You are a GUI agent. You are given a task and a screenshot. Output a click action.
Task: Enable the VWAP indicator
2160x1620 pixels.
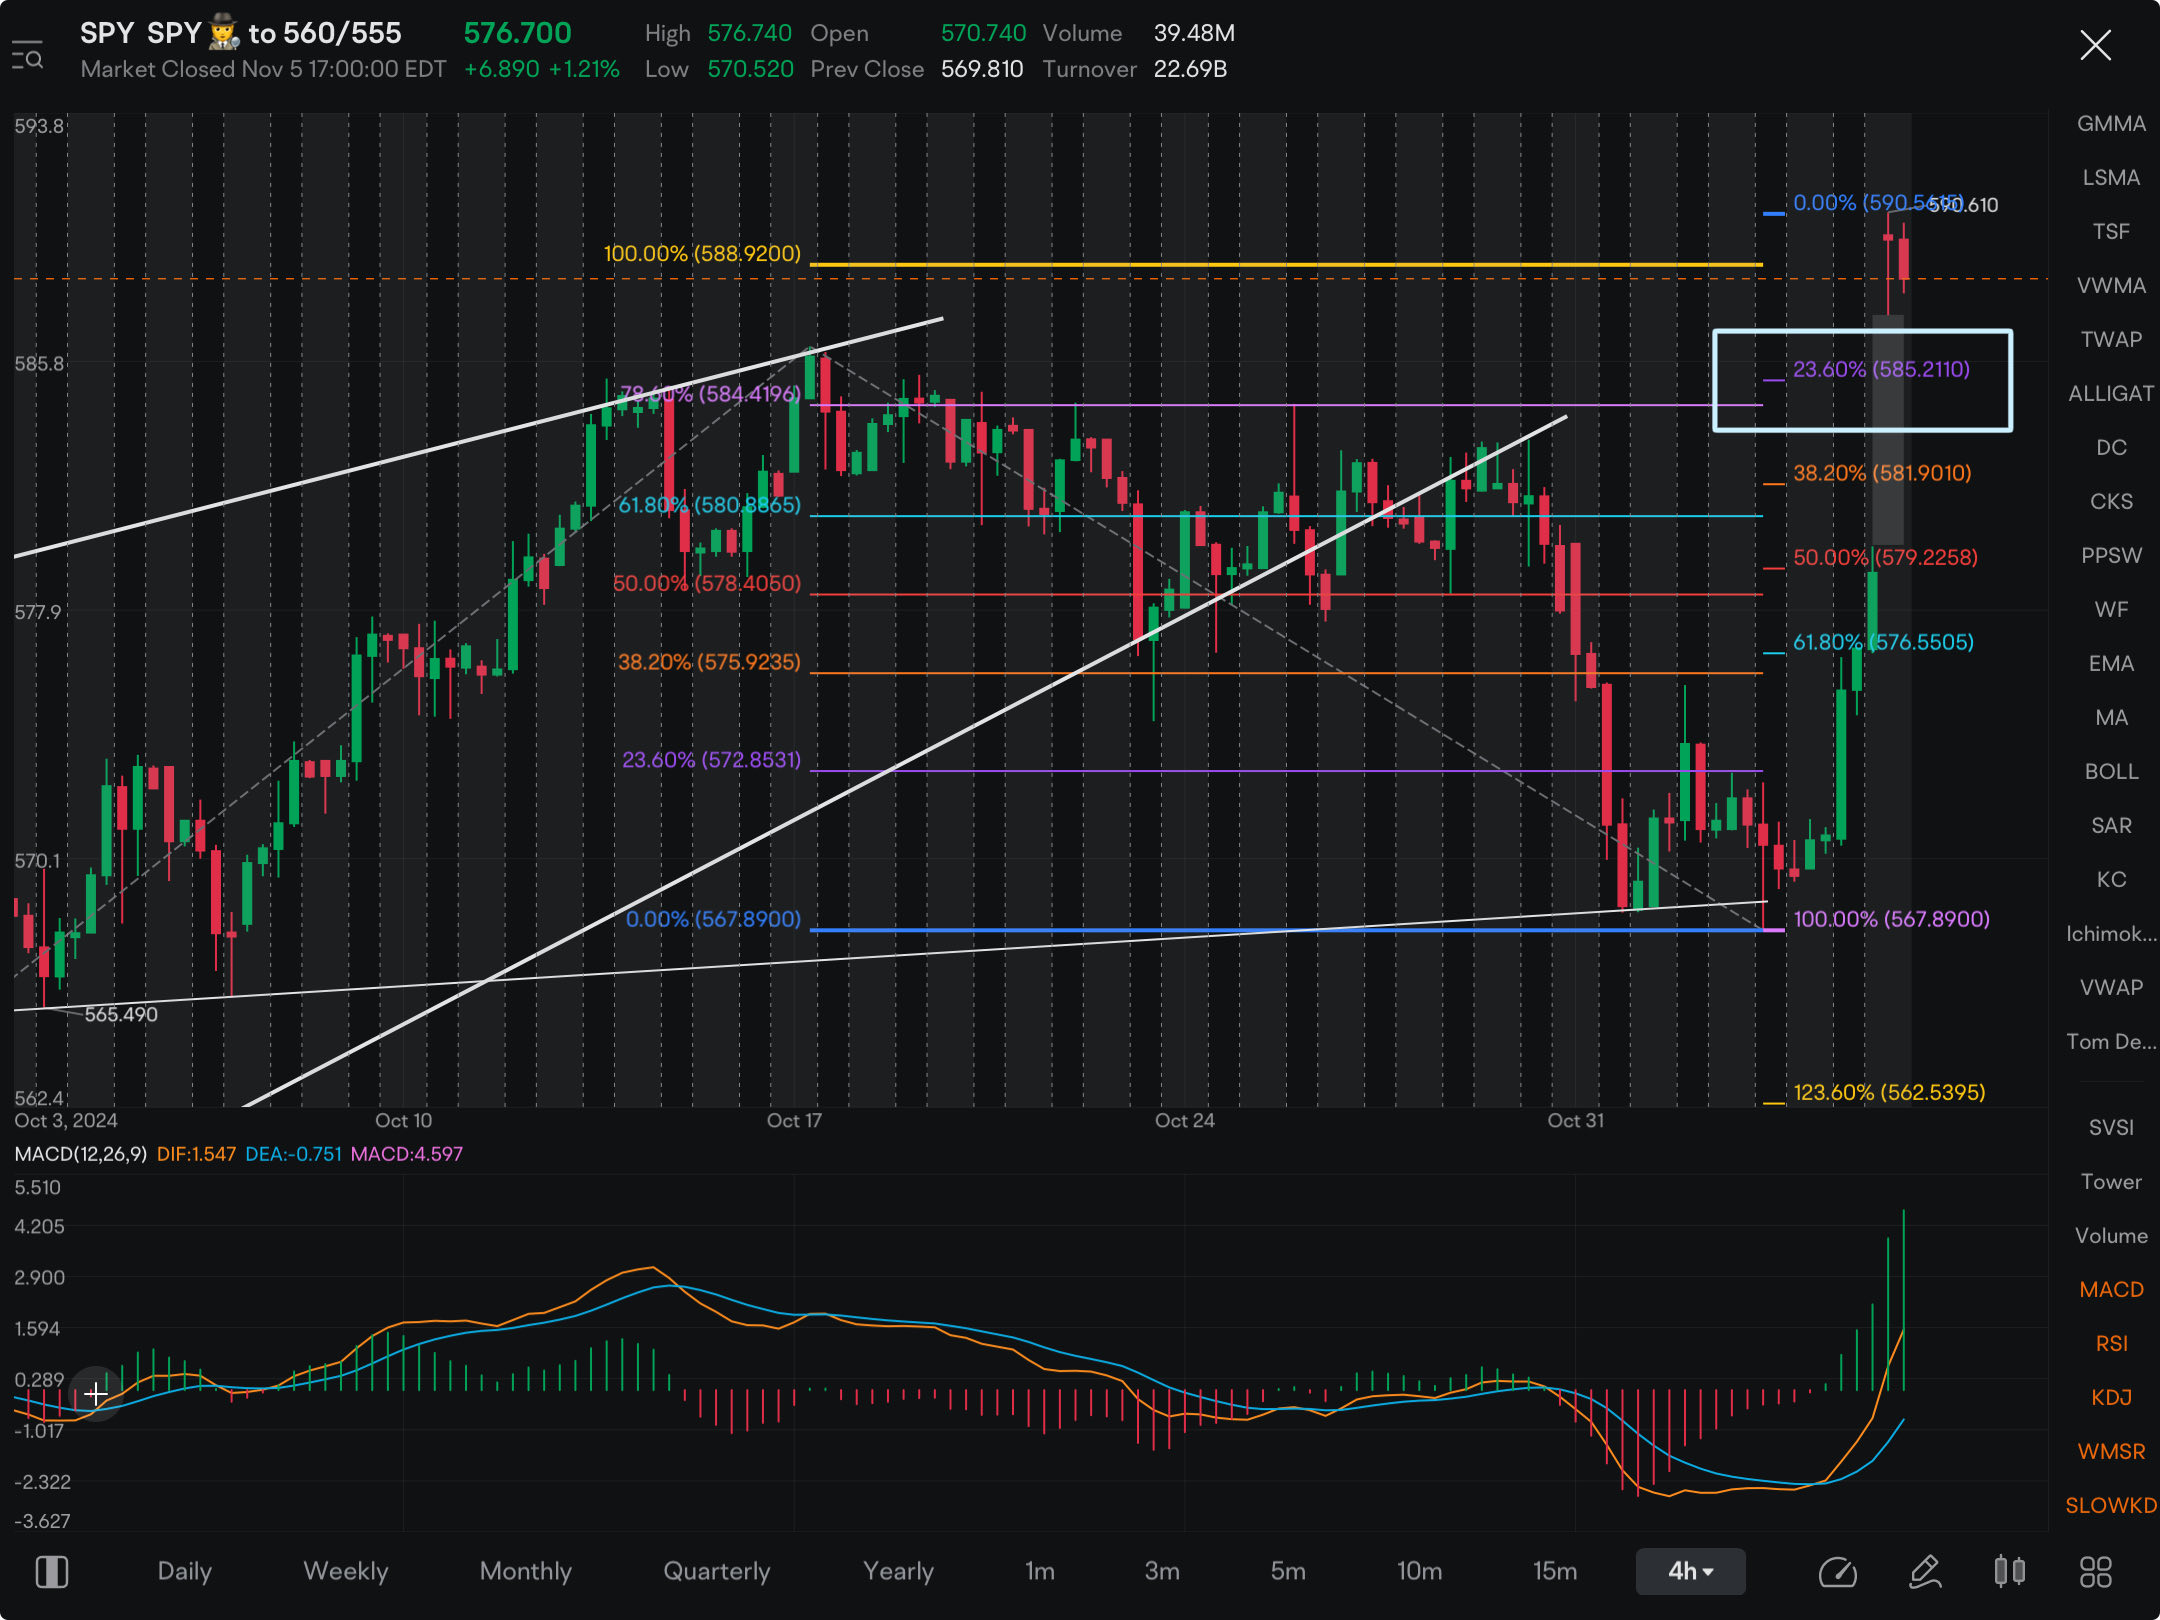(x=2111, y=988)
